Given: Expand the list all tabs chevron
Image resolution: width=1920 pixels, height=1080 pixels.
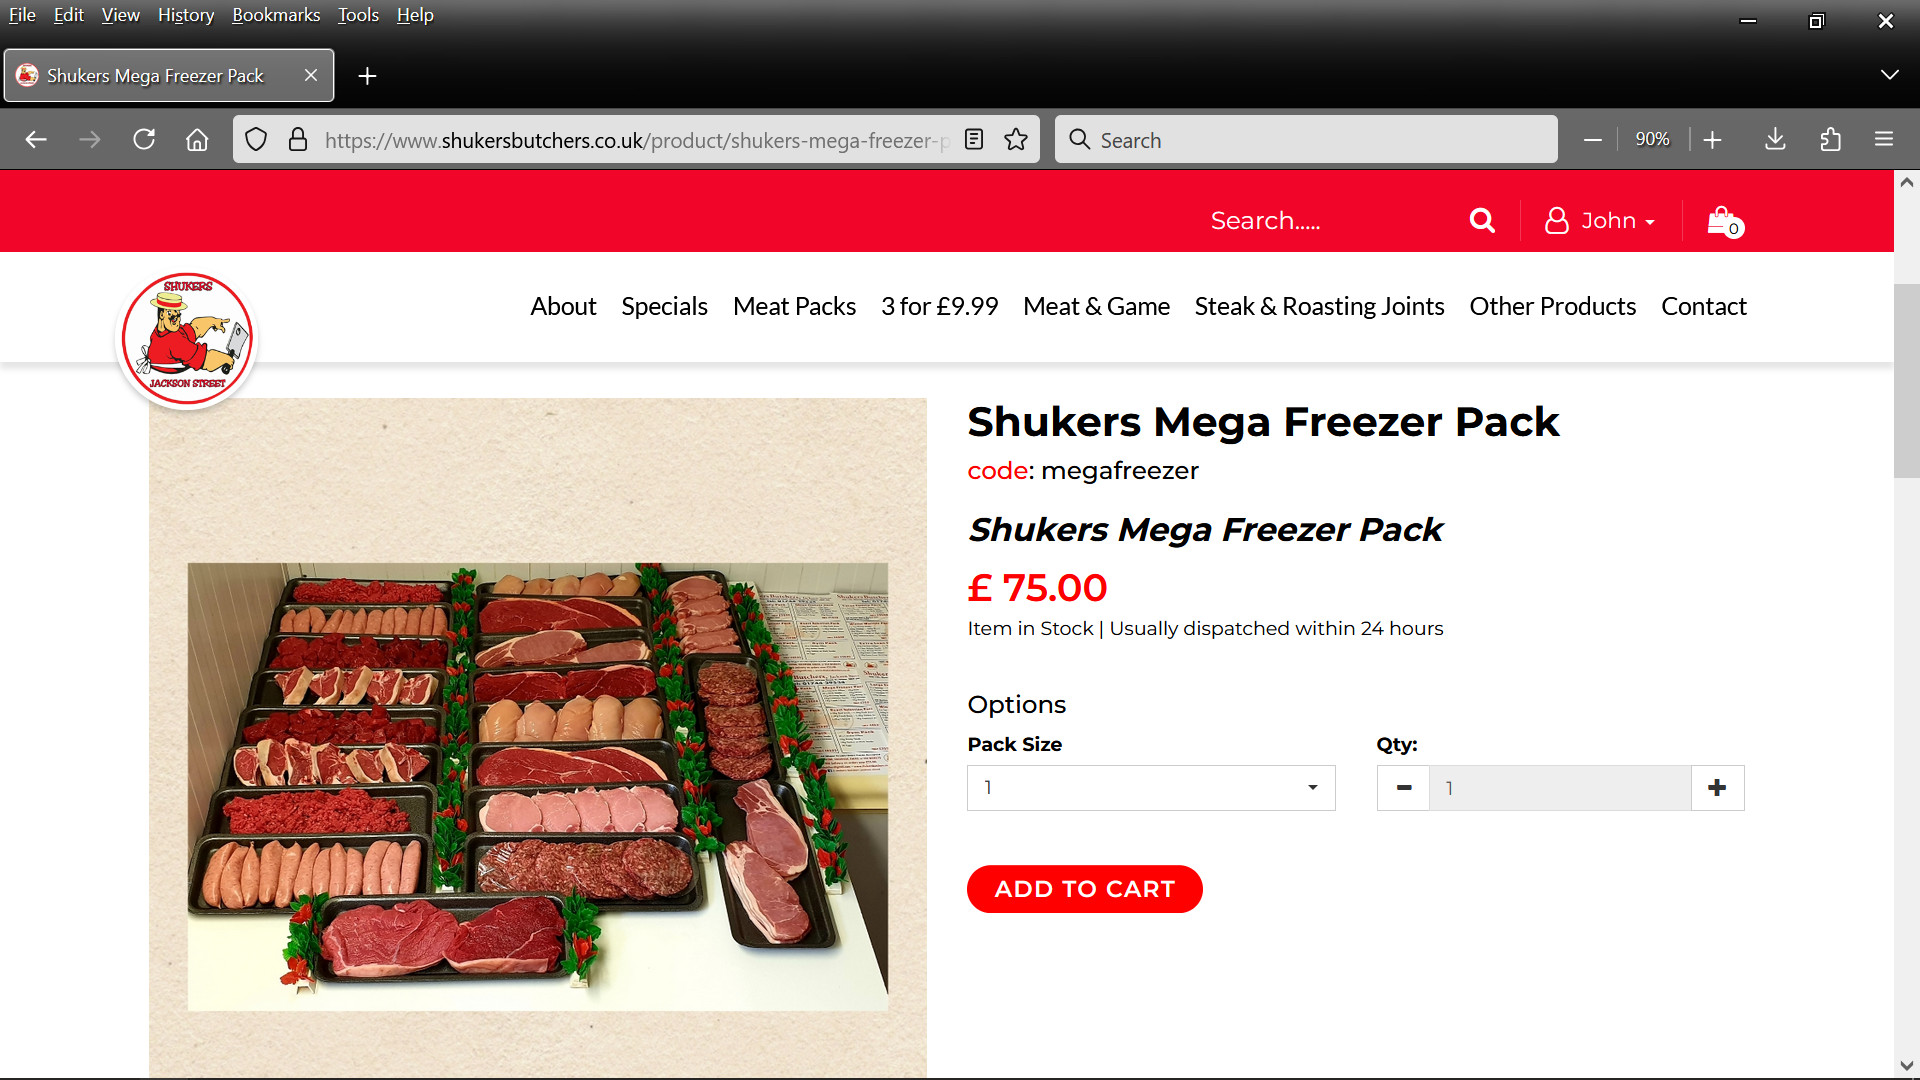Looking at the screenshot, I should tap(1889, 75).
